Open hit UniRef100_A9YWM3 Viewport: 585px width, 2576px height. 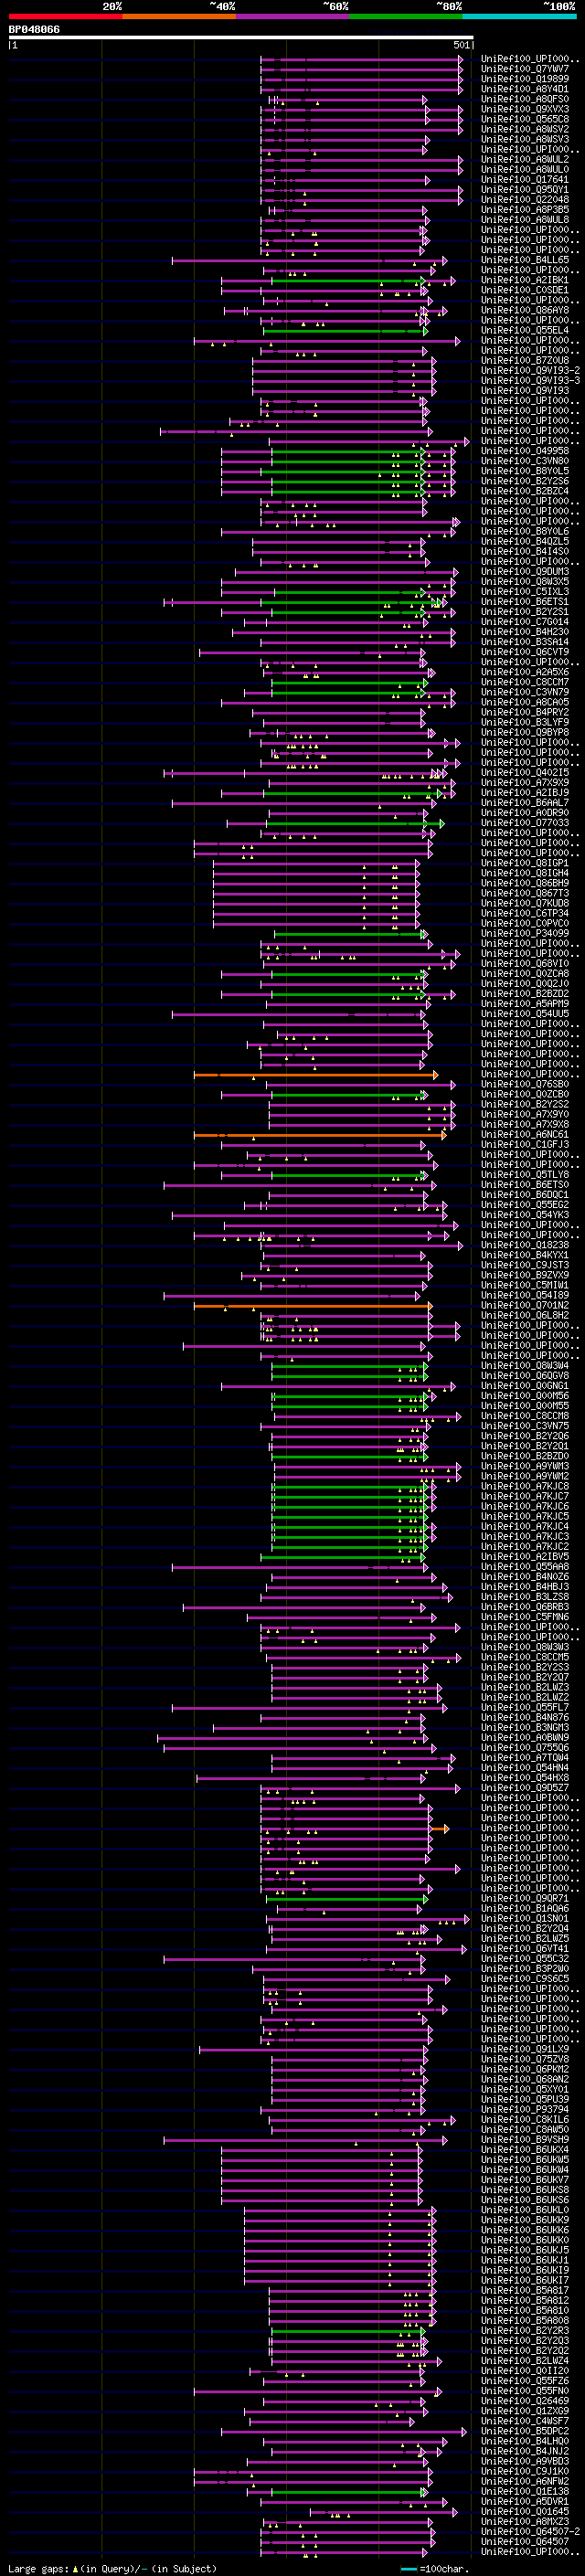[525, 1467]
